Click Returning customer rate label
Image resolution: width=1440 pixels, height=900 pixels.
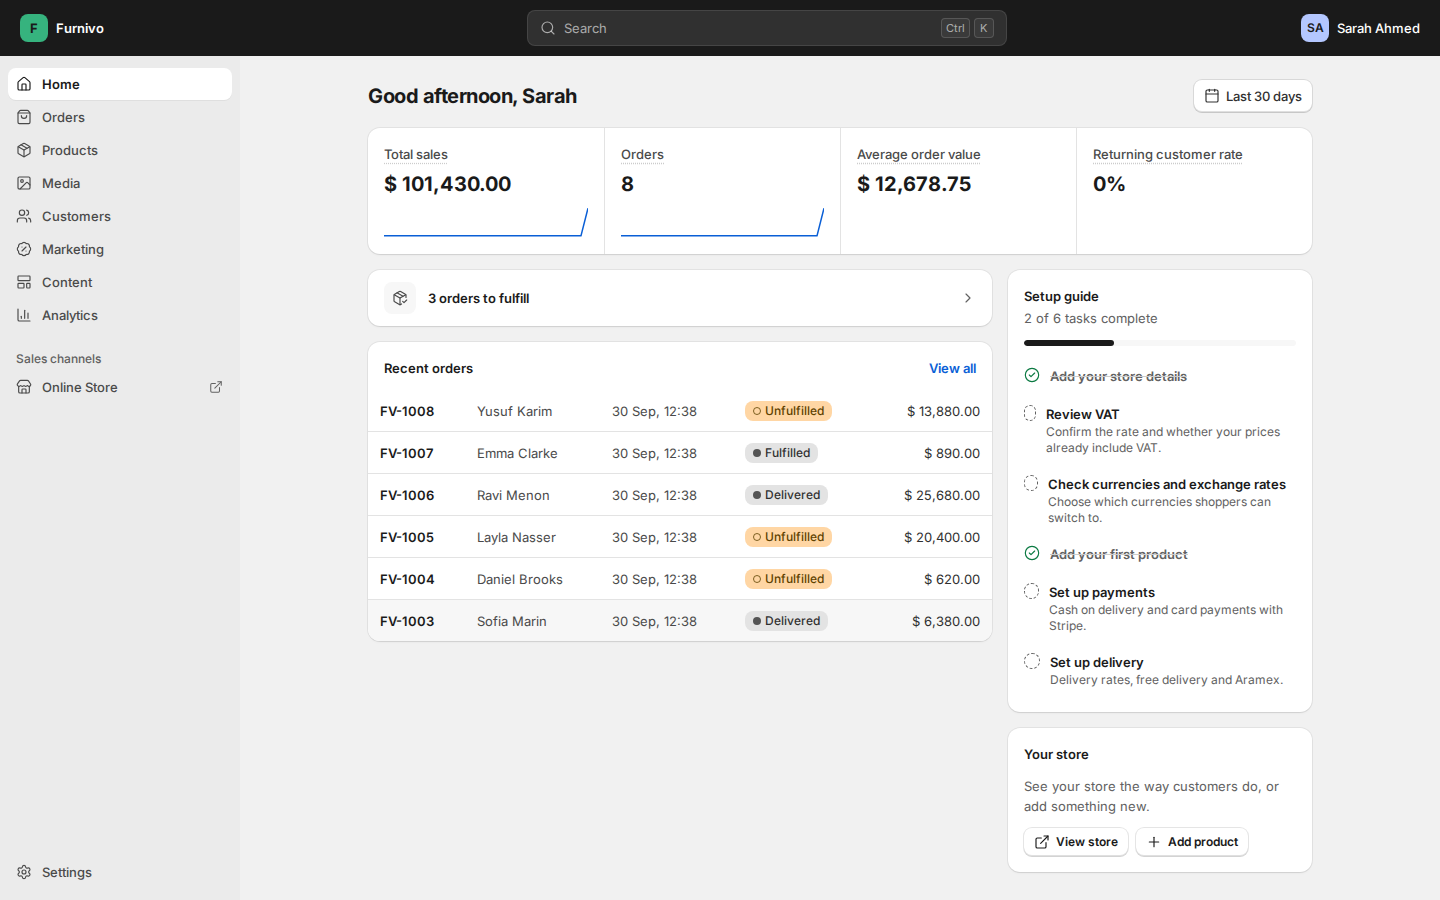(1167, 154)
